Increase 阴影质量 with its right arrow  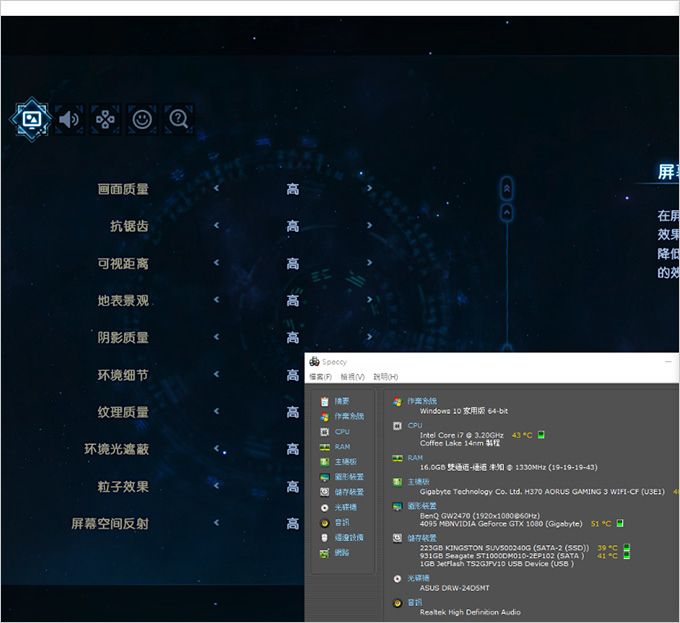coord(369,337)
